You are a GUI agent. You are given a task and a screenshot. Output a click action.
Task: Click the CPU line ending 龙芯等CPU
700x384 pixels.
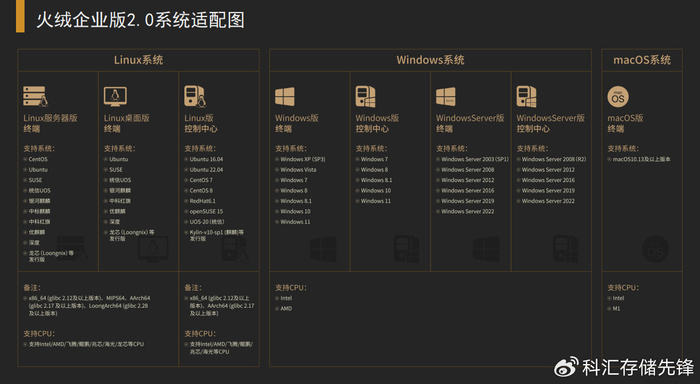(x=86, y=344)
